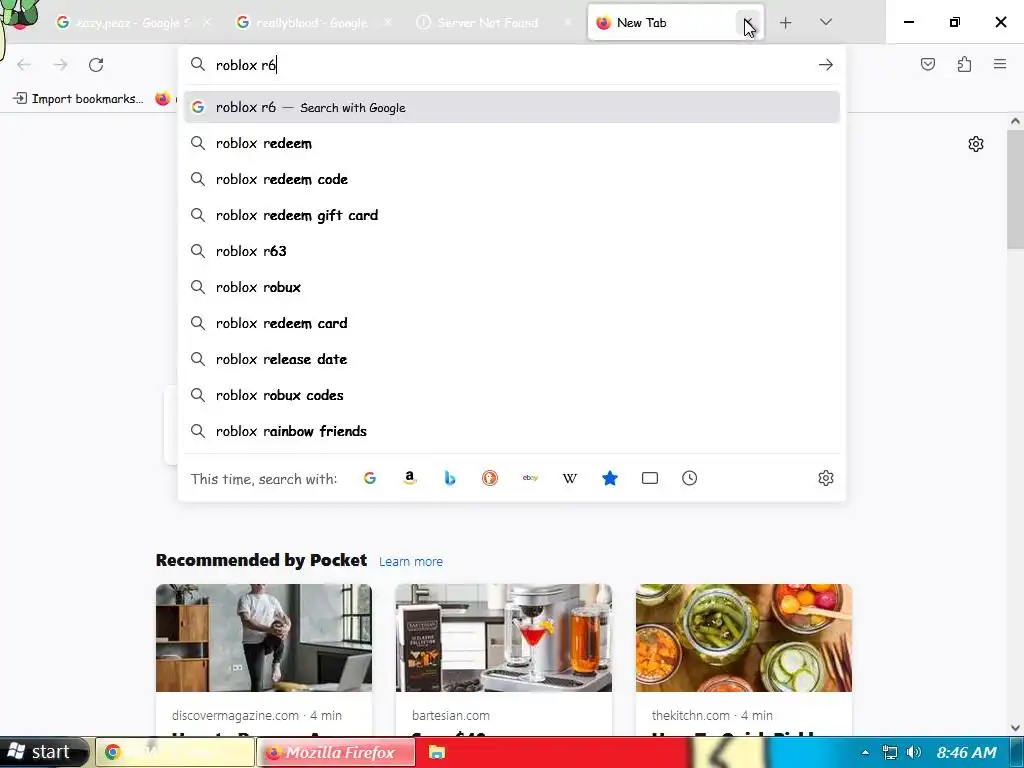Search with Bing one-off engine icon
Image resolution: width=1024 pixels, height=768 pixels.
449,478
